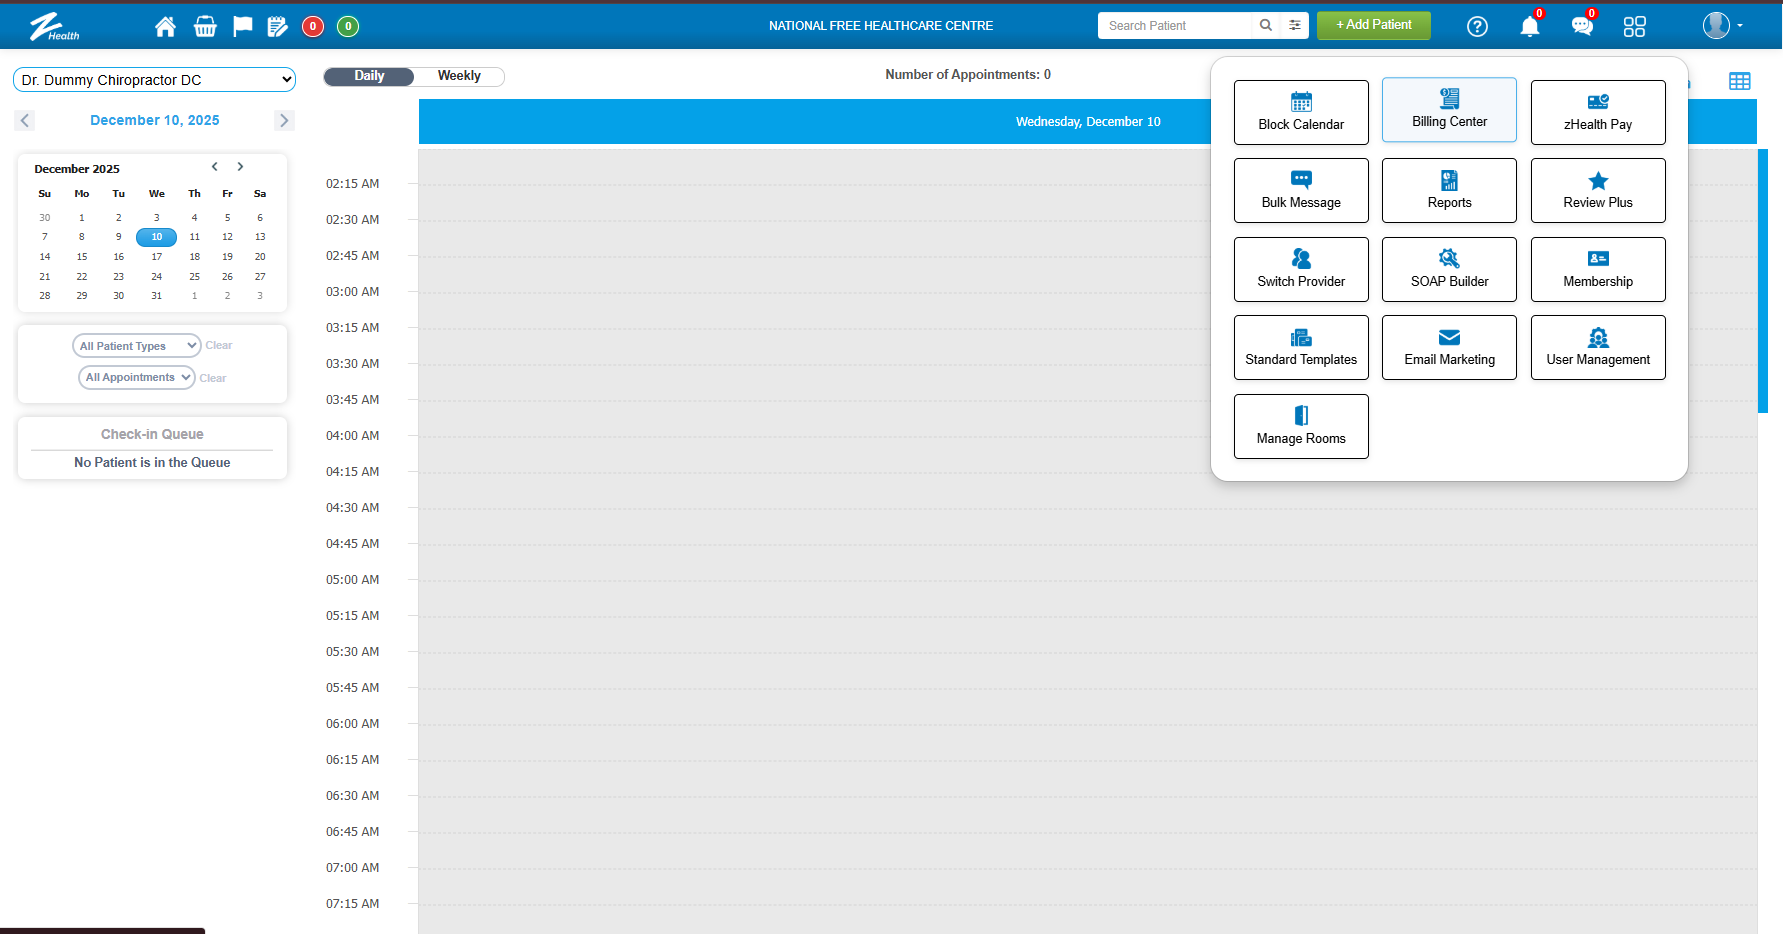Open the search filter options icon
This screenshot has height=934, width=1783.
click(1295, 26)
